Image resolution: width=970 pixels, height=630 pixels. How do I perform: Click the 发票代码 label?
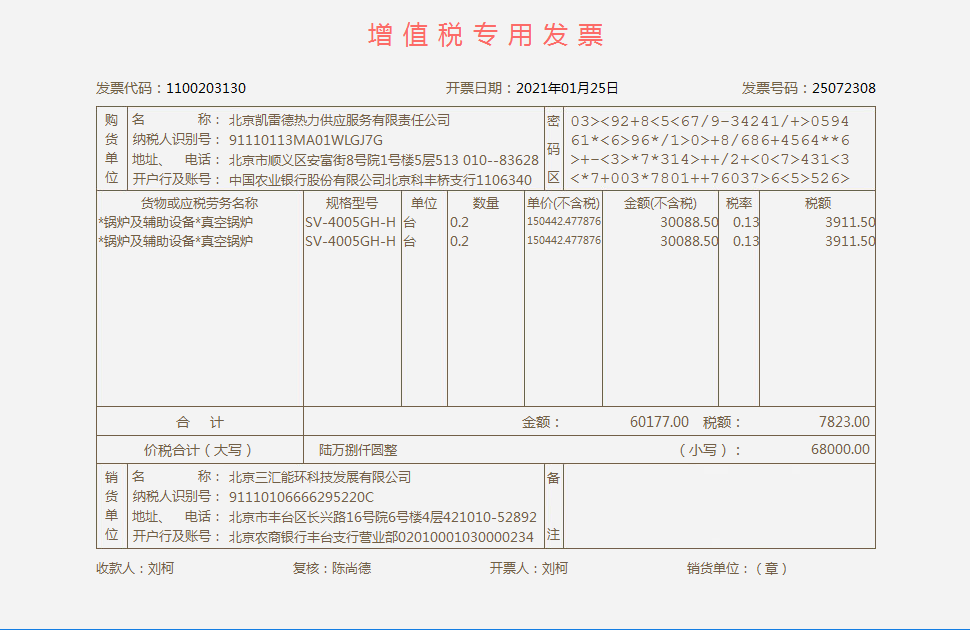[x=124, y=88]
